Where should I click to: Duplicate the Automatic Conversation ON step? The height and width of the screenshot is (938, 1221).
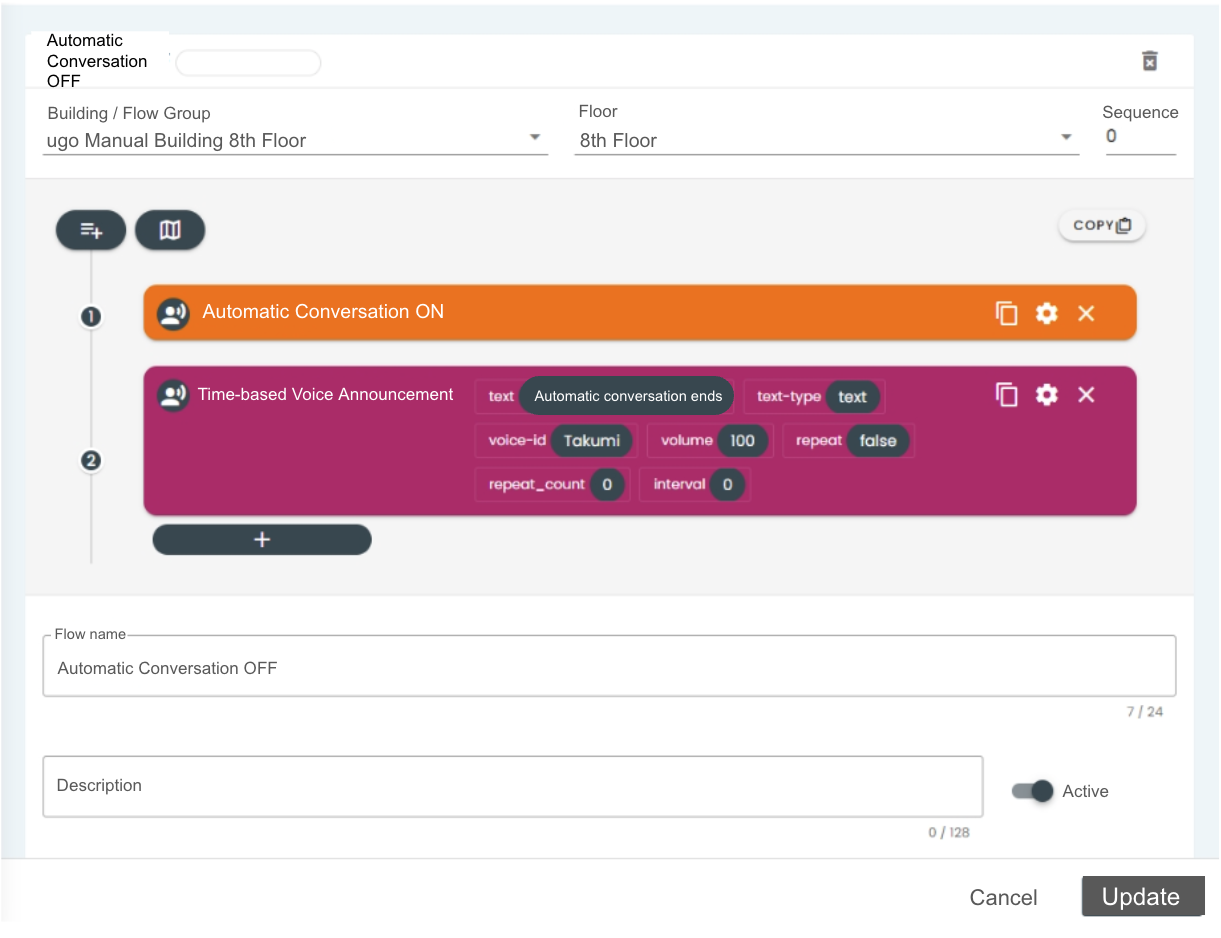click(1006, 313)
